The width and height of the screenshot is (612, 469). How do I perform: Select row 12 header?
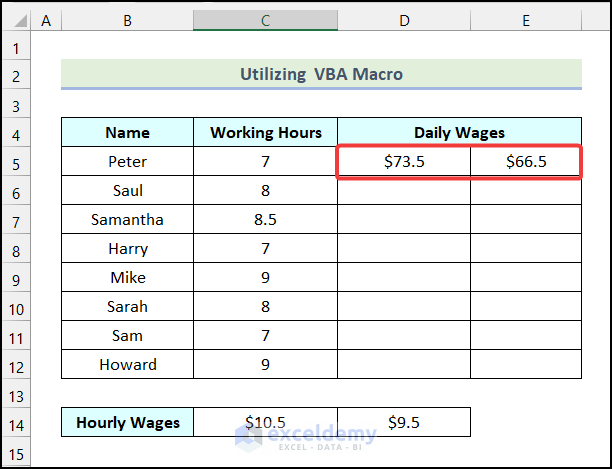[x=16, y=364]
